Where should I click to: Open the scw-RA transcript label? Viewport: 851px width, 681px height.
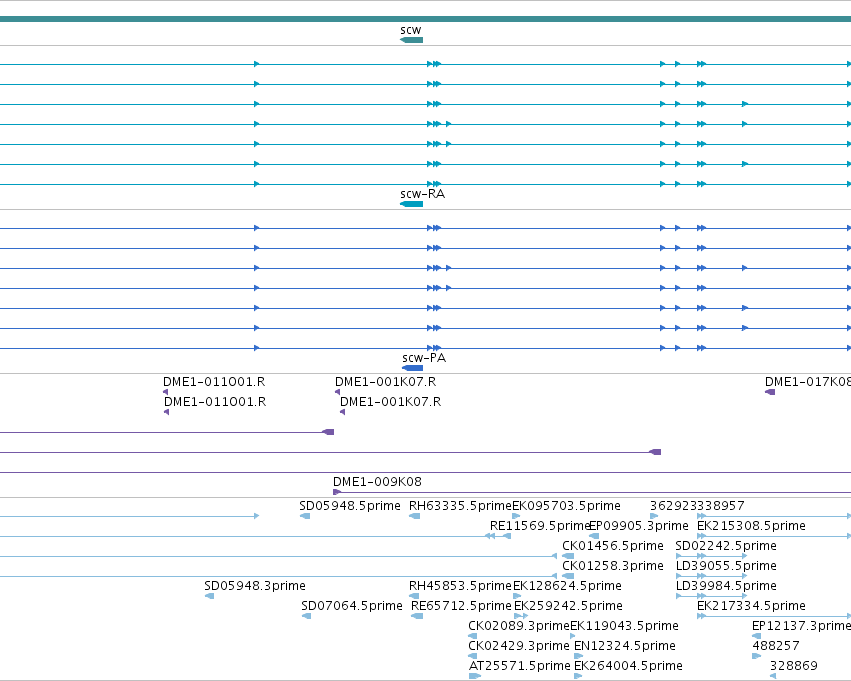click(423, 194)
